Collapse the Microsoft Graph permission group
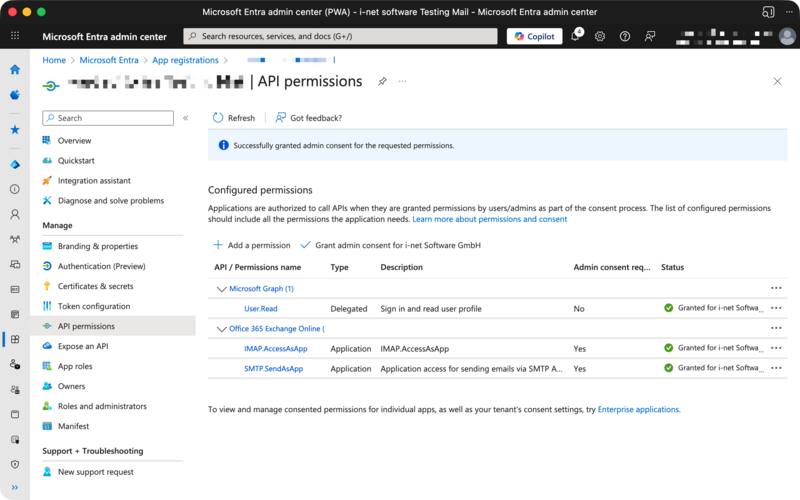The image size is (800, 500). click(x=222, y=289)
